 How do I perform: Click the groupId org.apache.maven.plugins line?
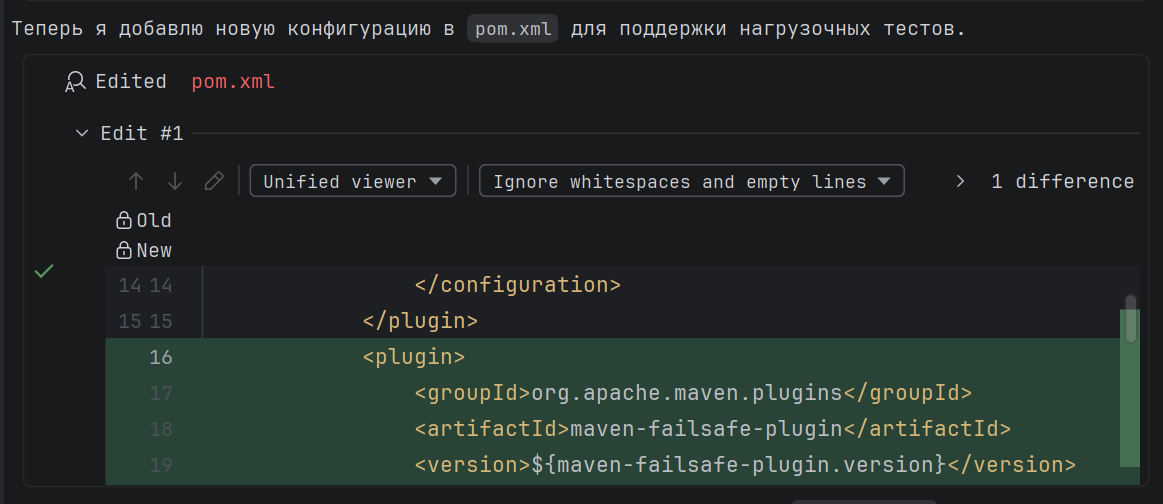tap(692, 393)
